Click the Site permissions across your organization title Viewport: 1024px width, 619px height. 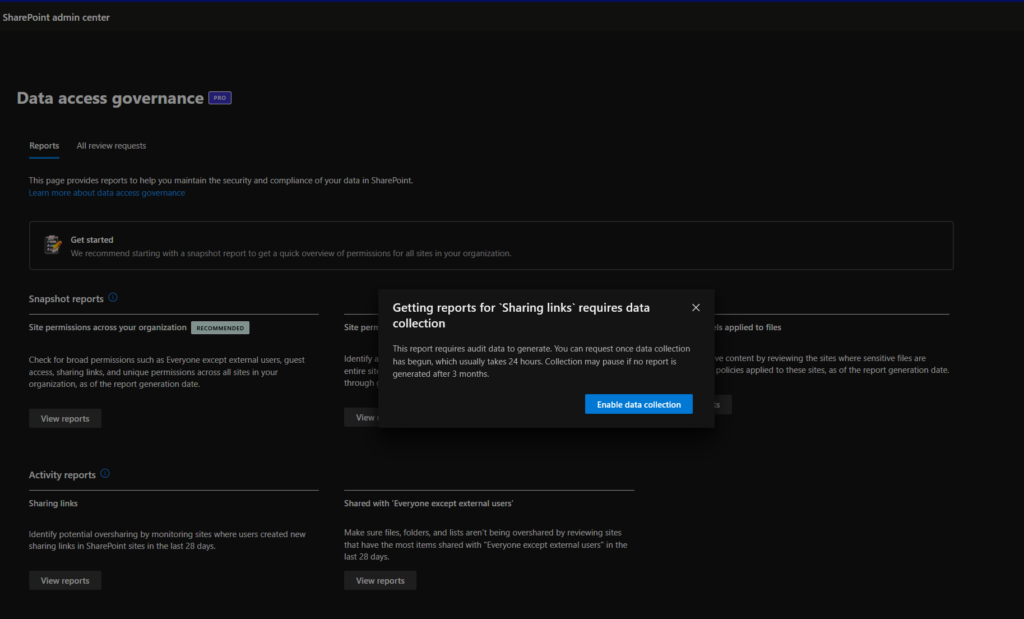tap(108, 327)
